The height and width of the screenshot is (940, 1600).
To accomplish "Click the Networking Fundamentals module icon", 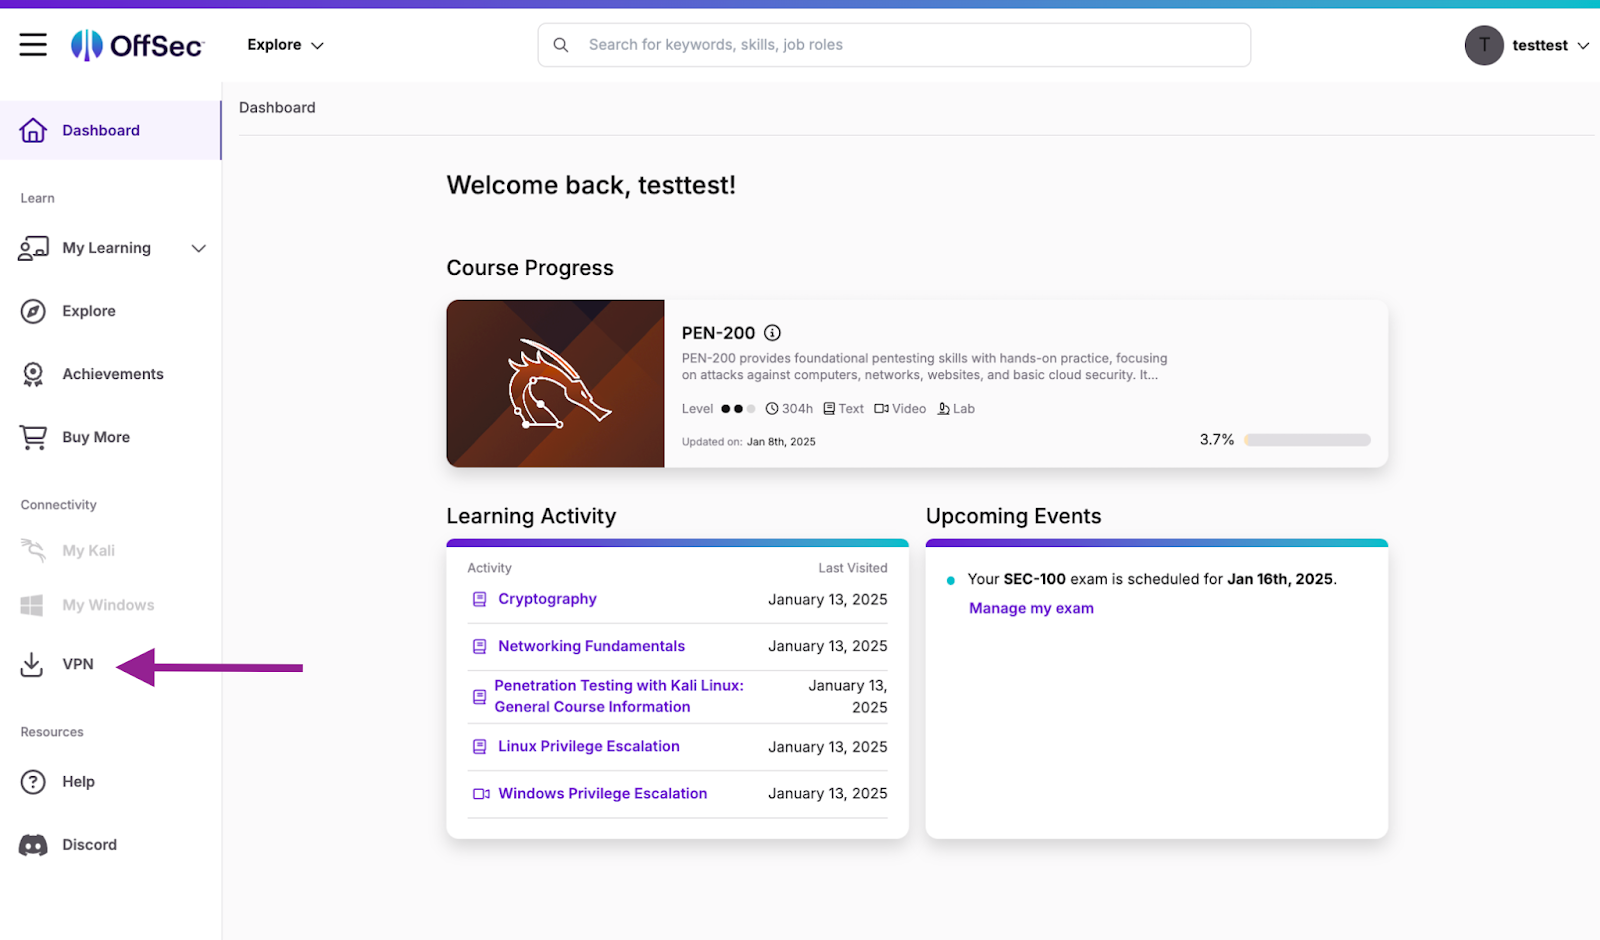I will (x=480, y=646).
